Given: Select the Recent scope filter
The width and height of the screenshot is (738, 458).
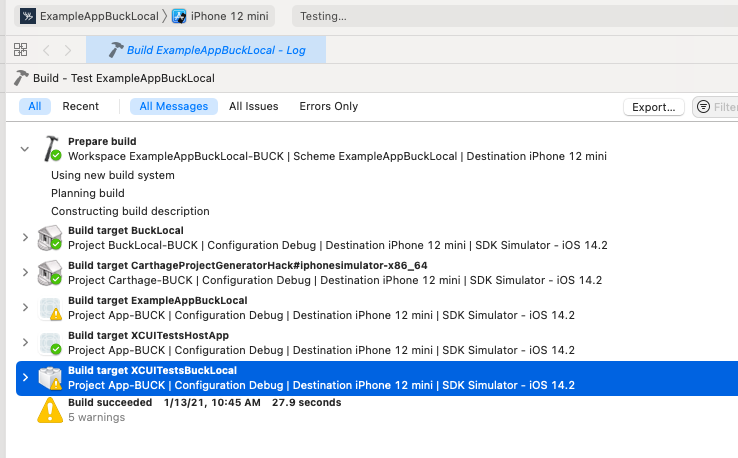Looking at the screenshot, I should pyautogui.click(x=80, y=106).
